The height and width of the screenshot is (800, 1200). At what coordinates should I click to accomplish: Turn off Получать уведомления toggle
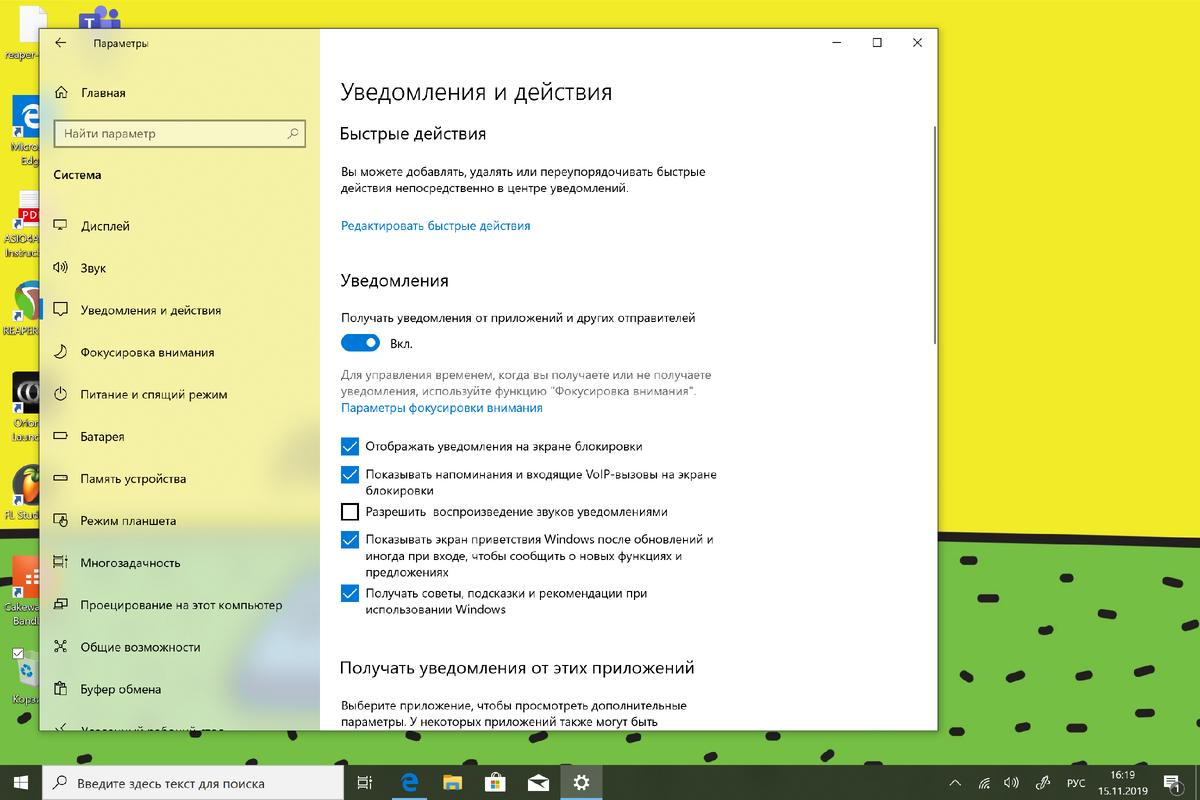click(x=361, y=343)
